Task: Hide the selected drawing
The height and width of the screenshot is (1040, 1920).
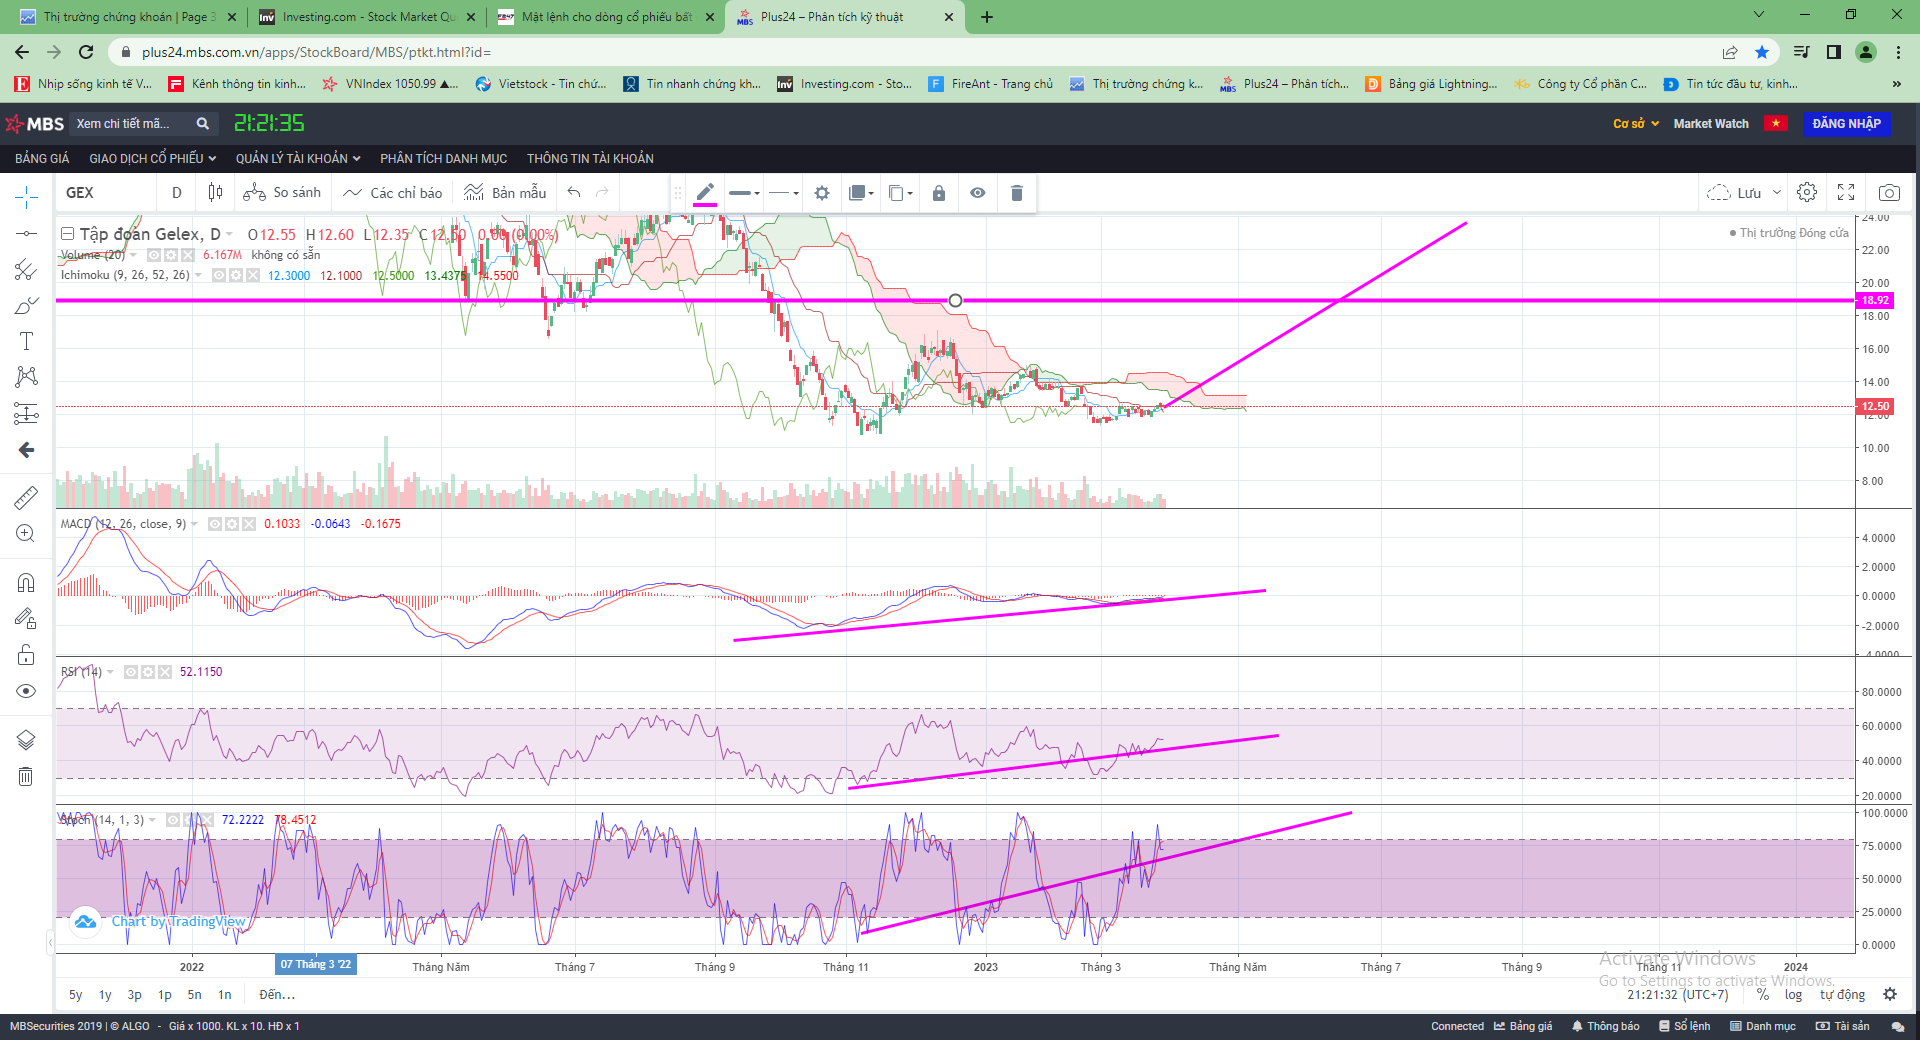Action: [978, 193]
